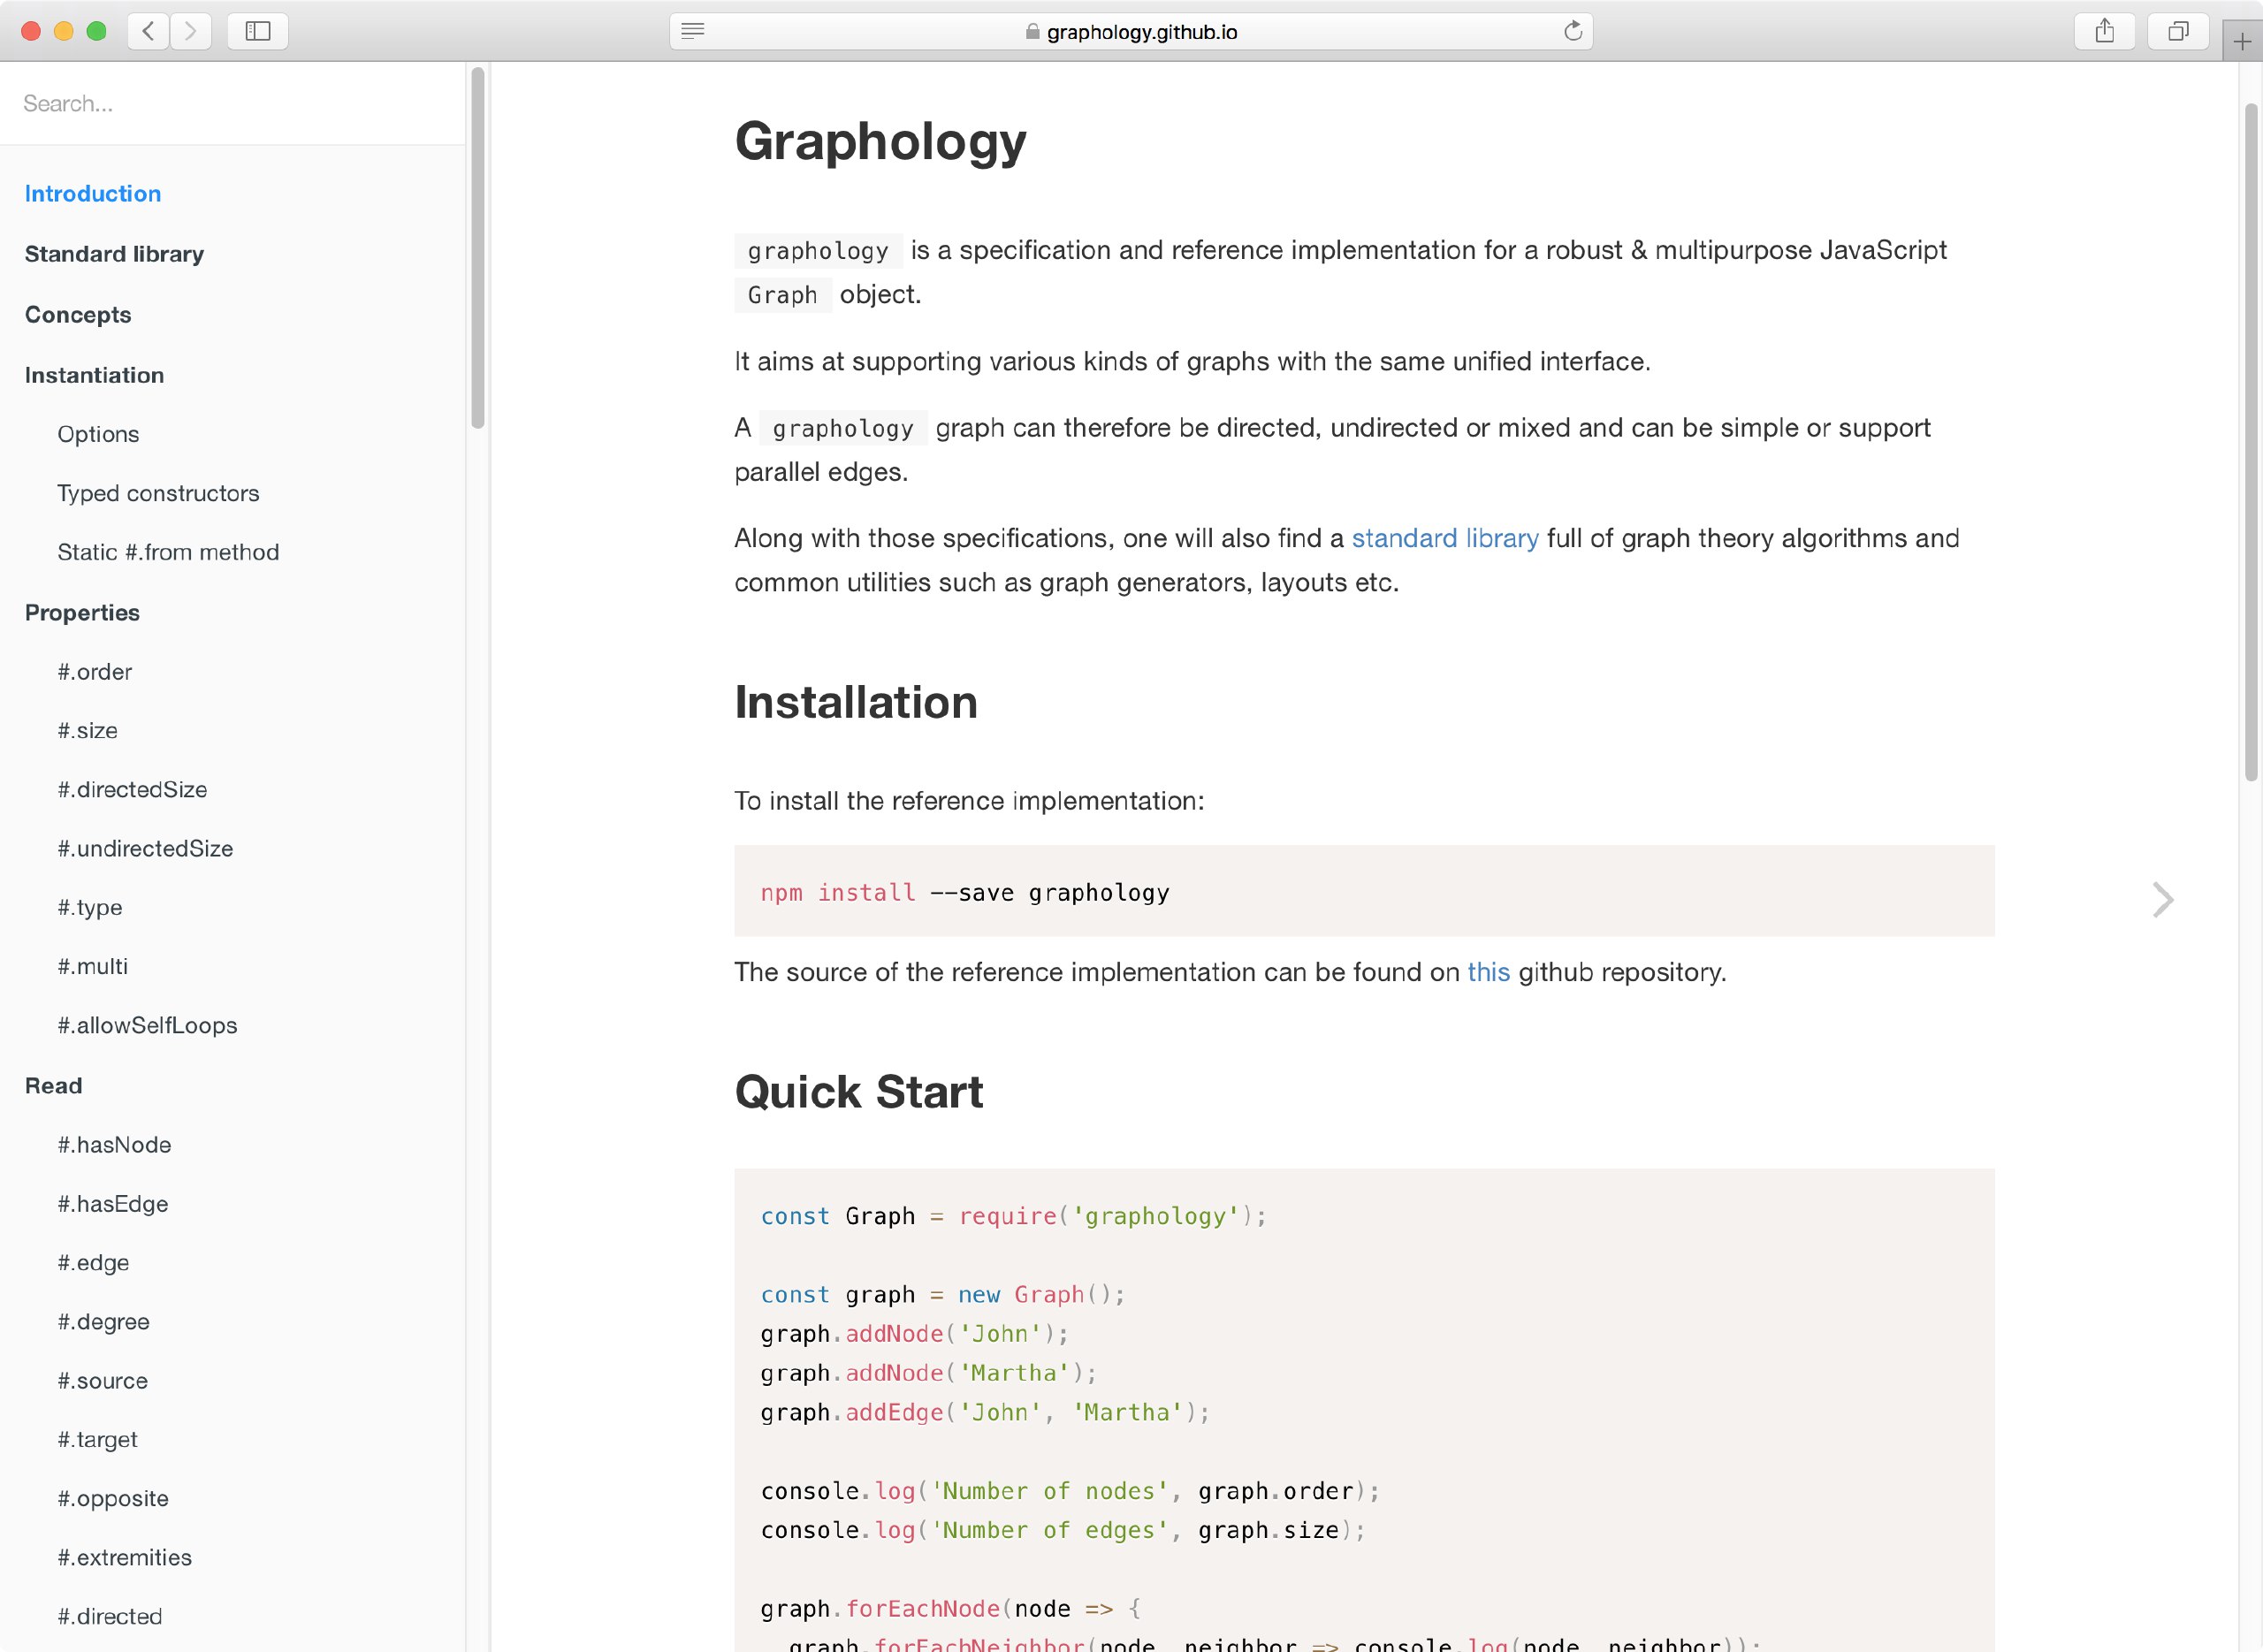Focus the Search... input field
Screen dimensions: 2263x1652
click(x=232, y=104)
